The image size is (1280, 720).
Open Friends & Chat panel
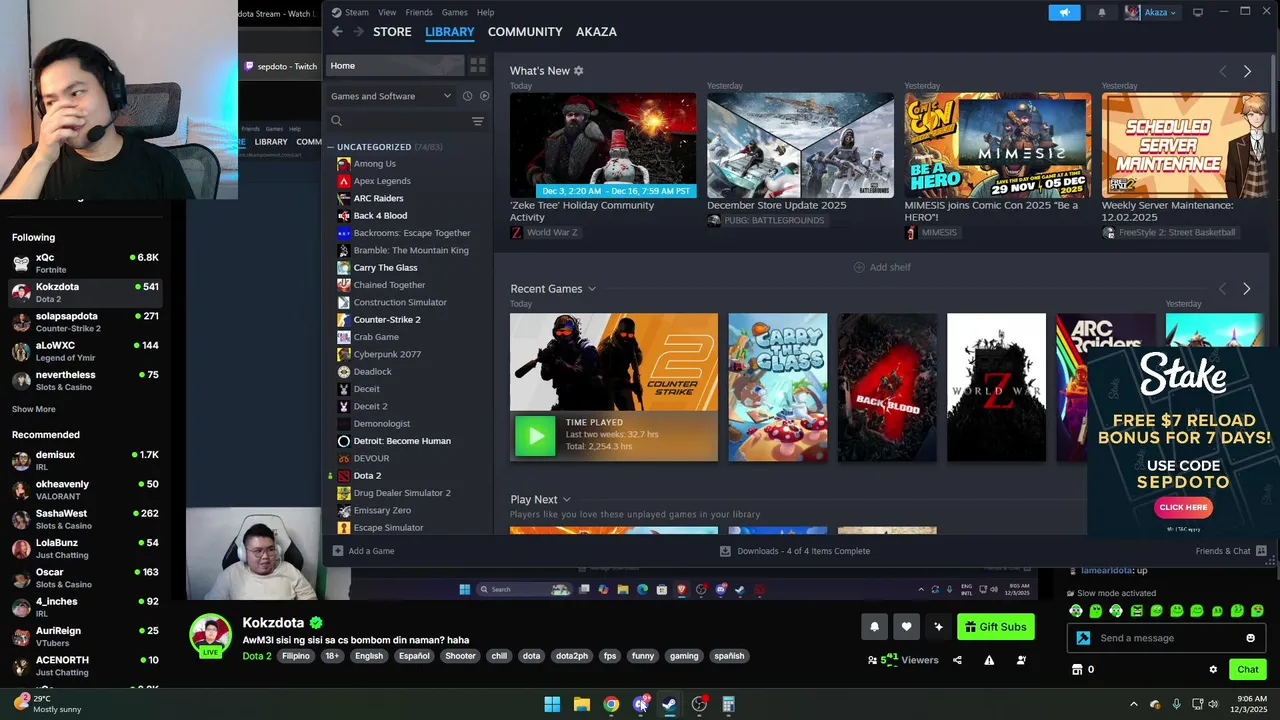coord(1231,551)
